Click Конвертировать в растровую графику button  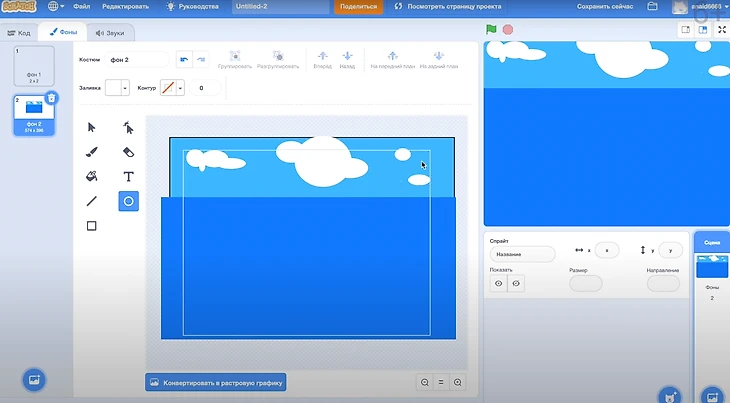click(216, 382)
